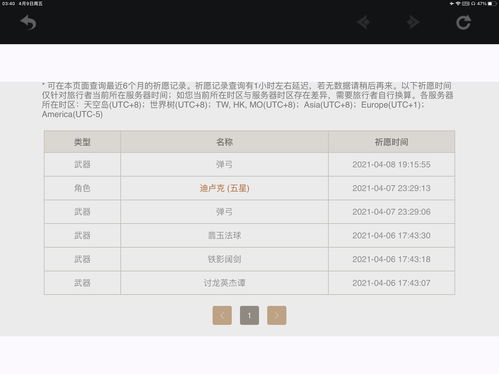Click the battery indicator in status bar
This screenshot has width=499, height=374.
click(492, 4)
